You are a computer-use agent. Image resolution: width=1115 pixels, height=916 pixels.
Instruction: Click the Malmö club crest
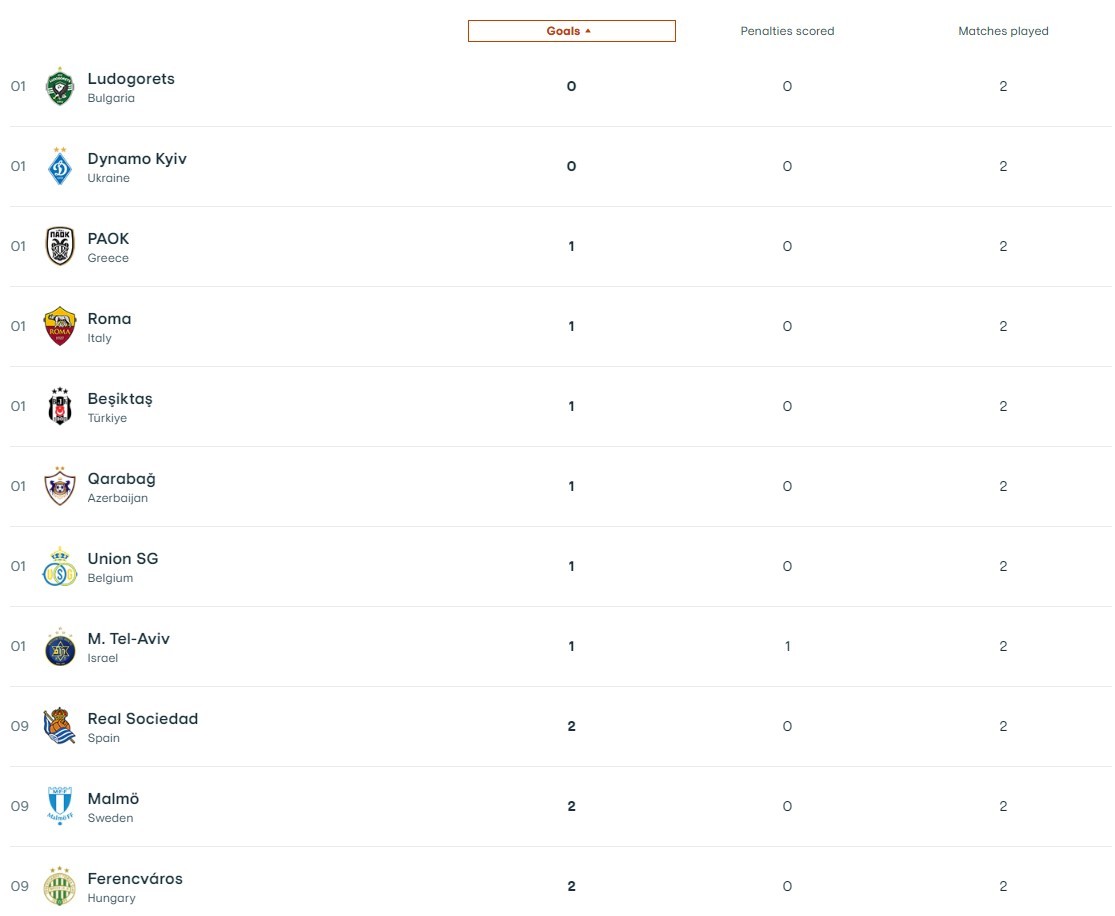click(x=60, y=806)
